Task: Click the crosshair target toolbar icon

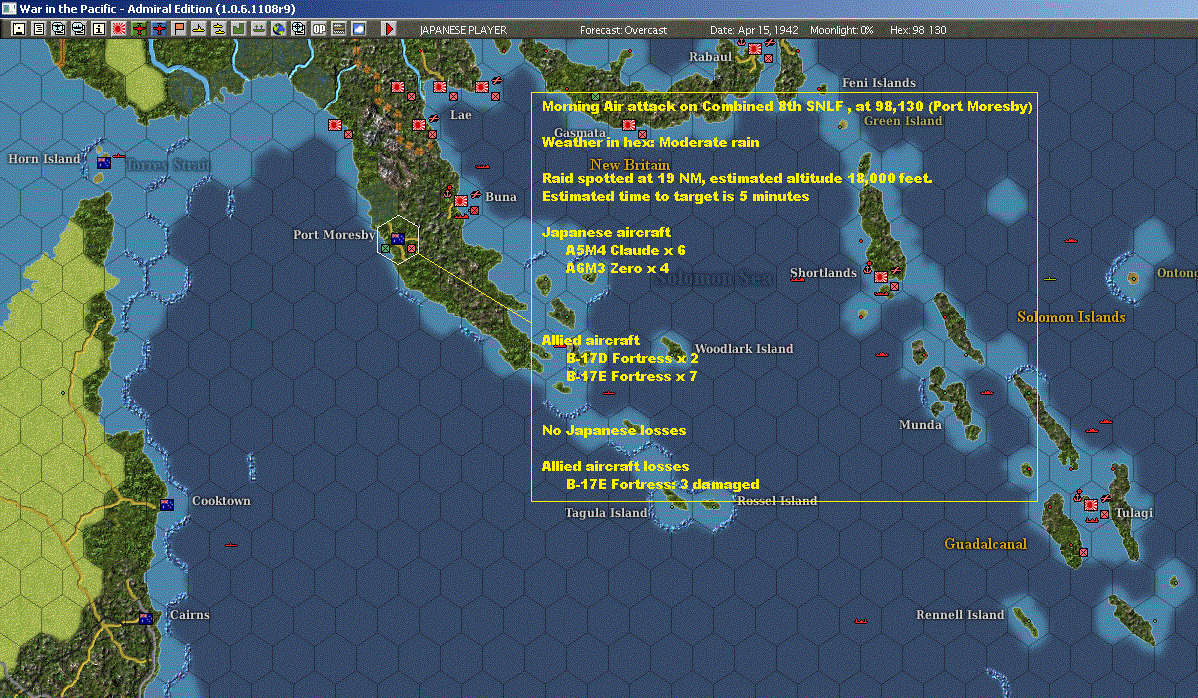Action: (299, 29)
